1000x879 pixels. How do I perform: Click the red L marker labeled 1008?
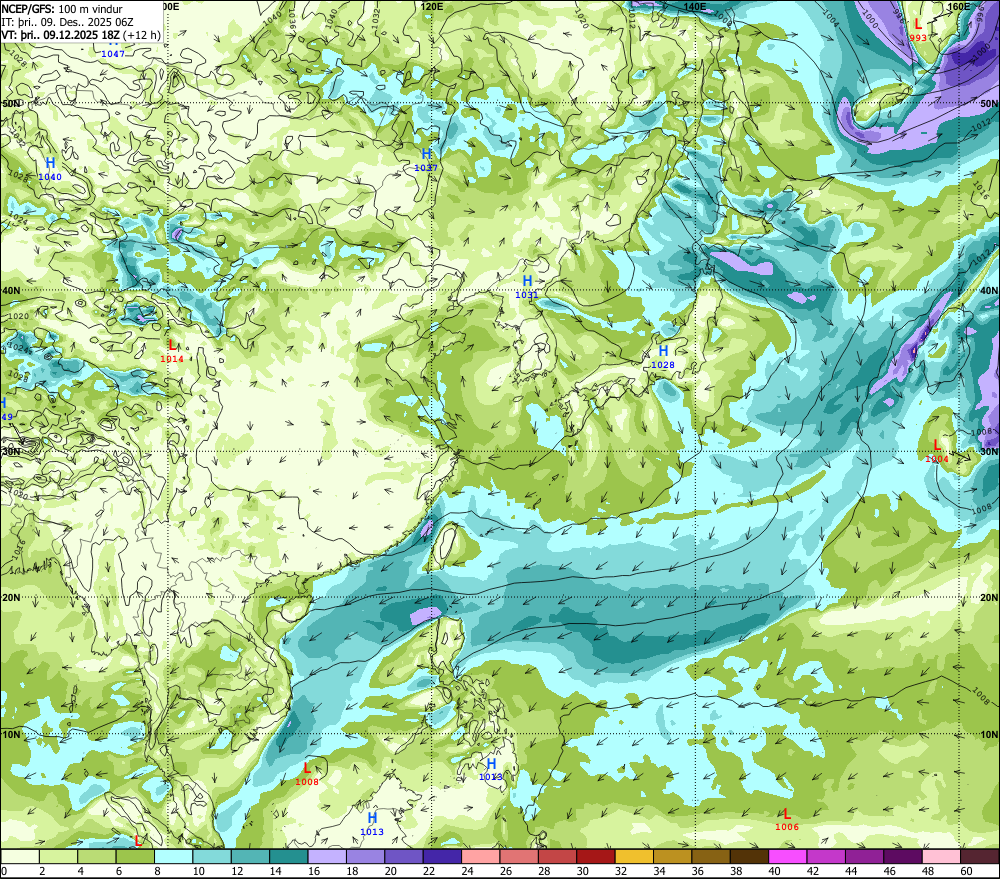click(307, 768)
